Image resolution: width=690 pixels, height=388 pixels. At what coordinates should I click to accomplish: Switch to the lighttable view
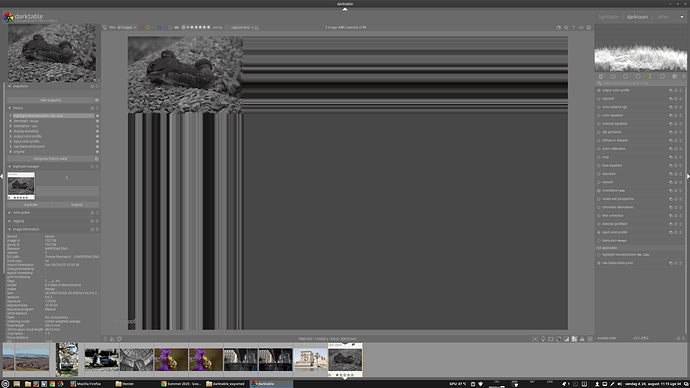[x=609, y=17]
